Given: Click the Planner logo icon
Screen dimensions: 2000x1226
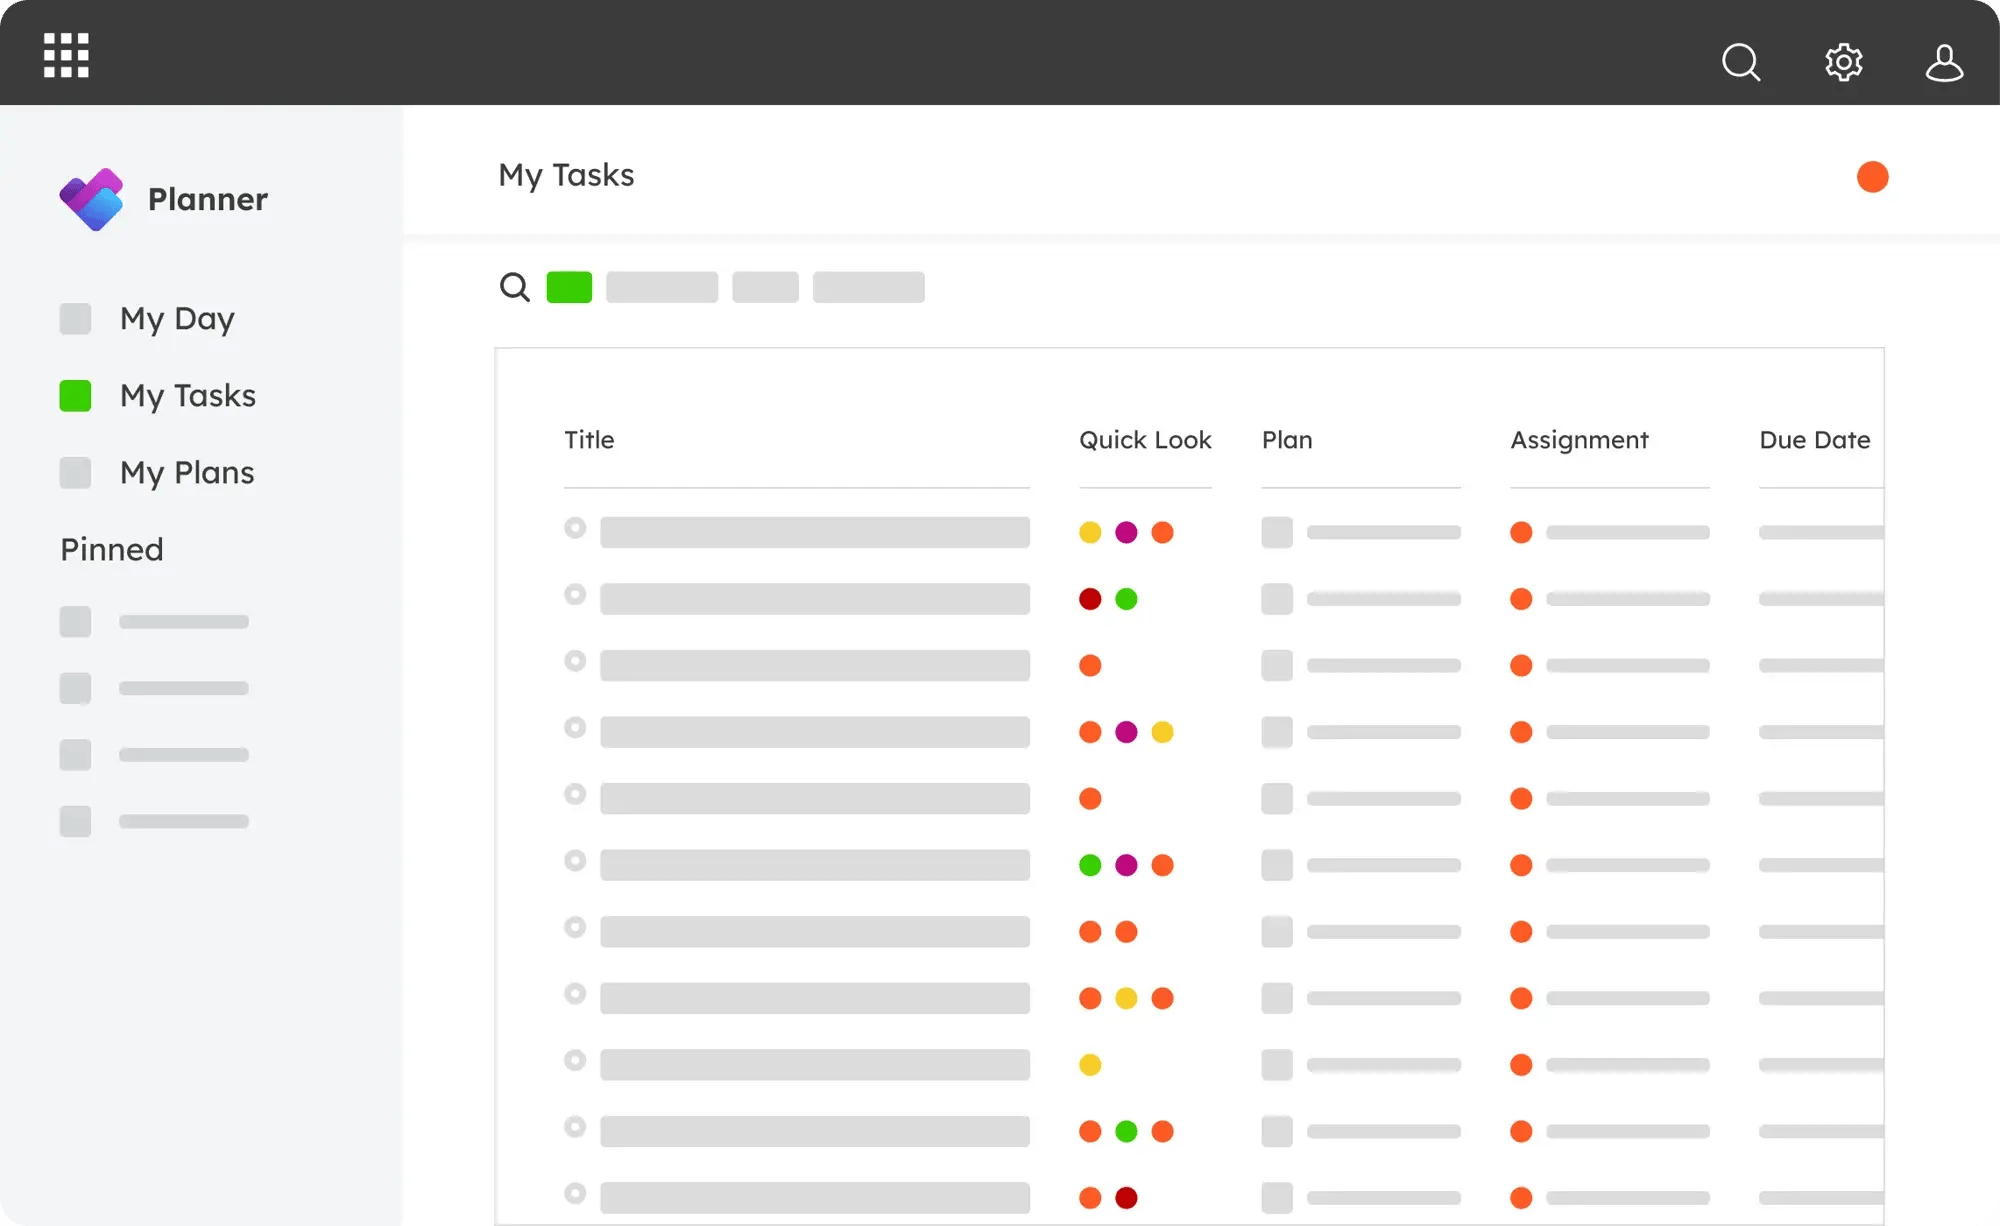Looking at the screenshot, I should [92, 199].
